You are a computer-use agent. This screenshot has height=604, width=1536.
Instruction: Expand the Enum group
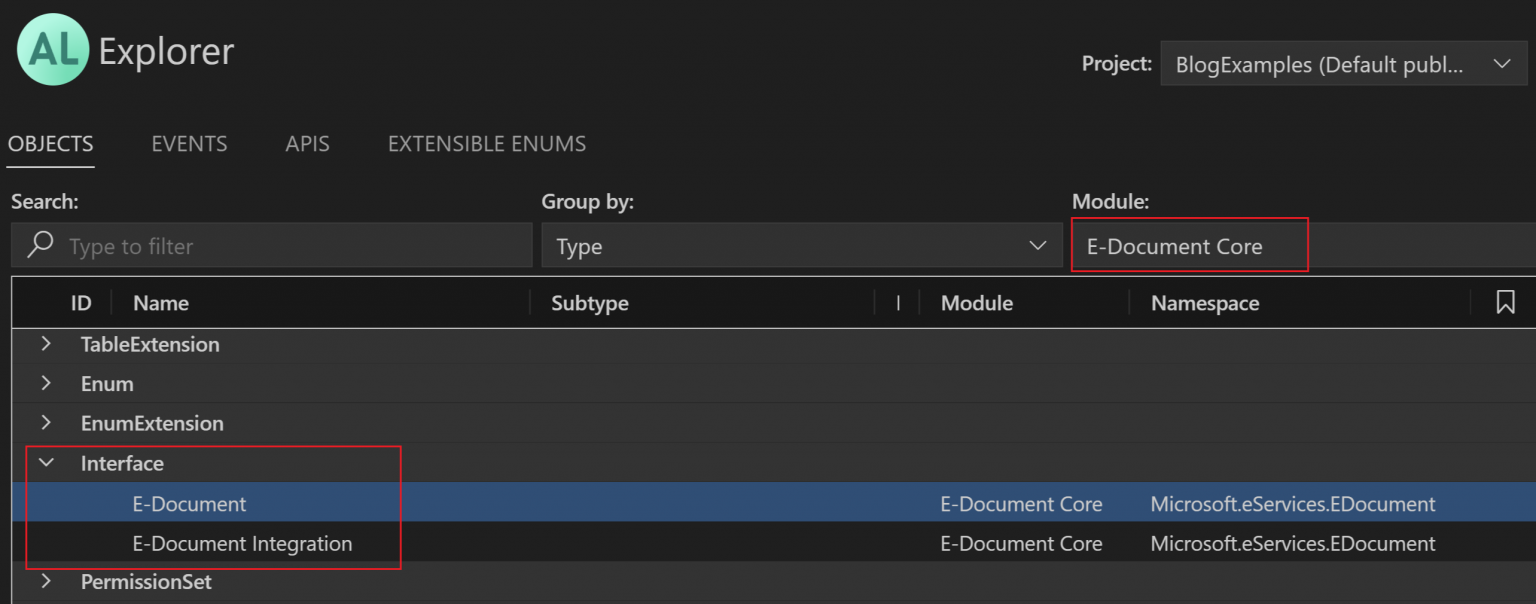pos(46,384)
